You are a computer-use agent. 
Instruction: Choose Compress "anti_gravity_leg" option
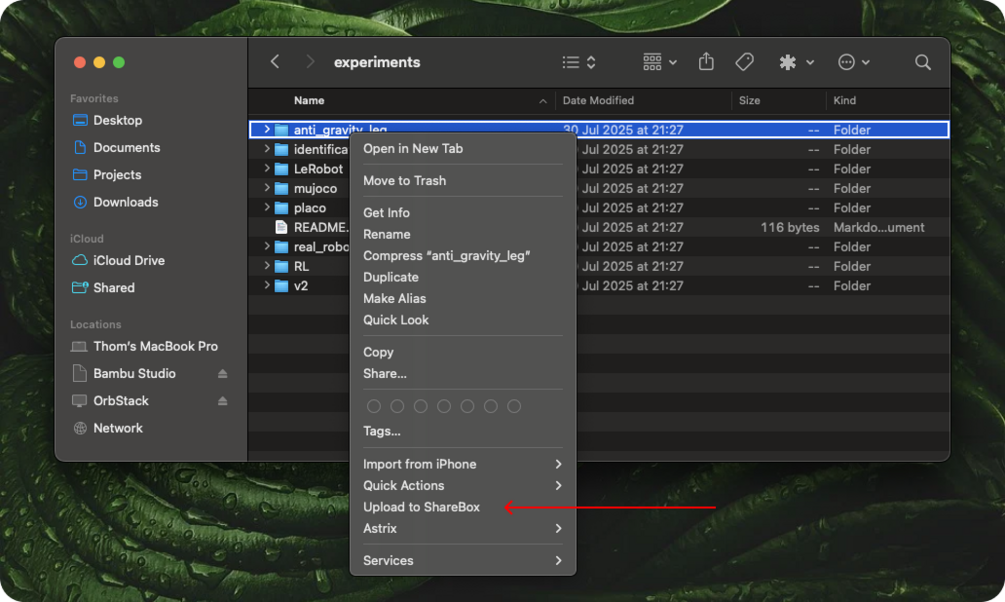coord(446,255)
